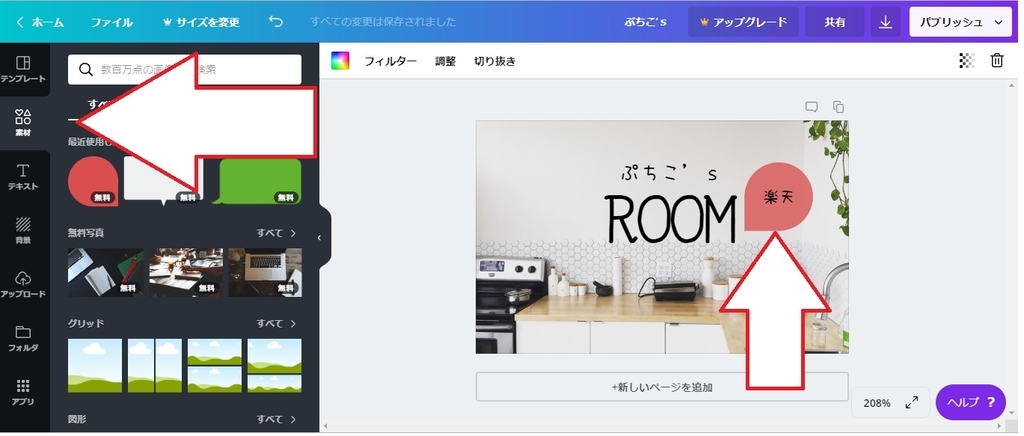Image resolution: width=1024 pixels, height=436 pixels.
Task: Select the middle free photo thumbnail
Action: point(186,272)
